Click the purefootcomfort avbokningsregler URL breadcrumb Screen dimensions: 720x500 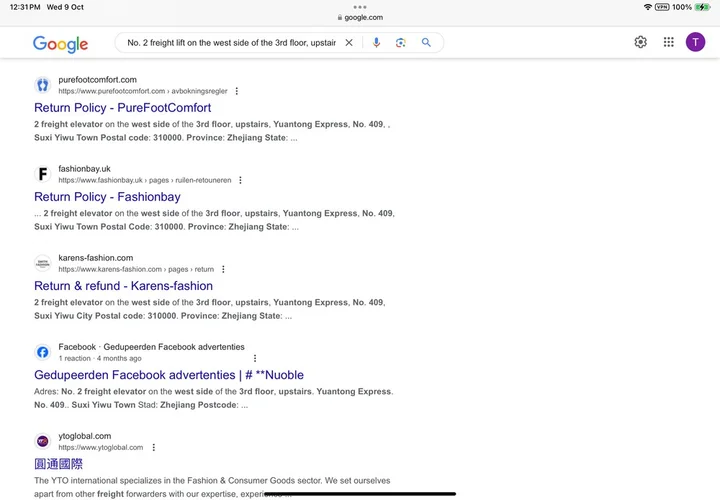click(143, 91)
